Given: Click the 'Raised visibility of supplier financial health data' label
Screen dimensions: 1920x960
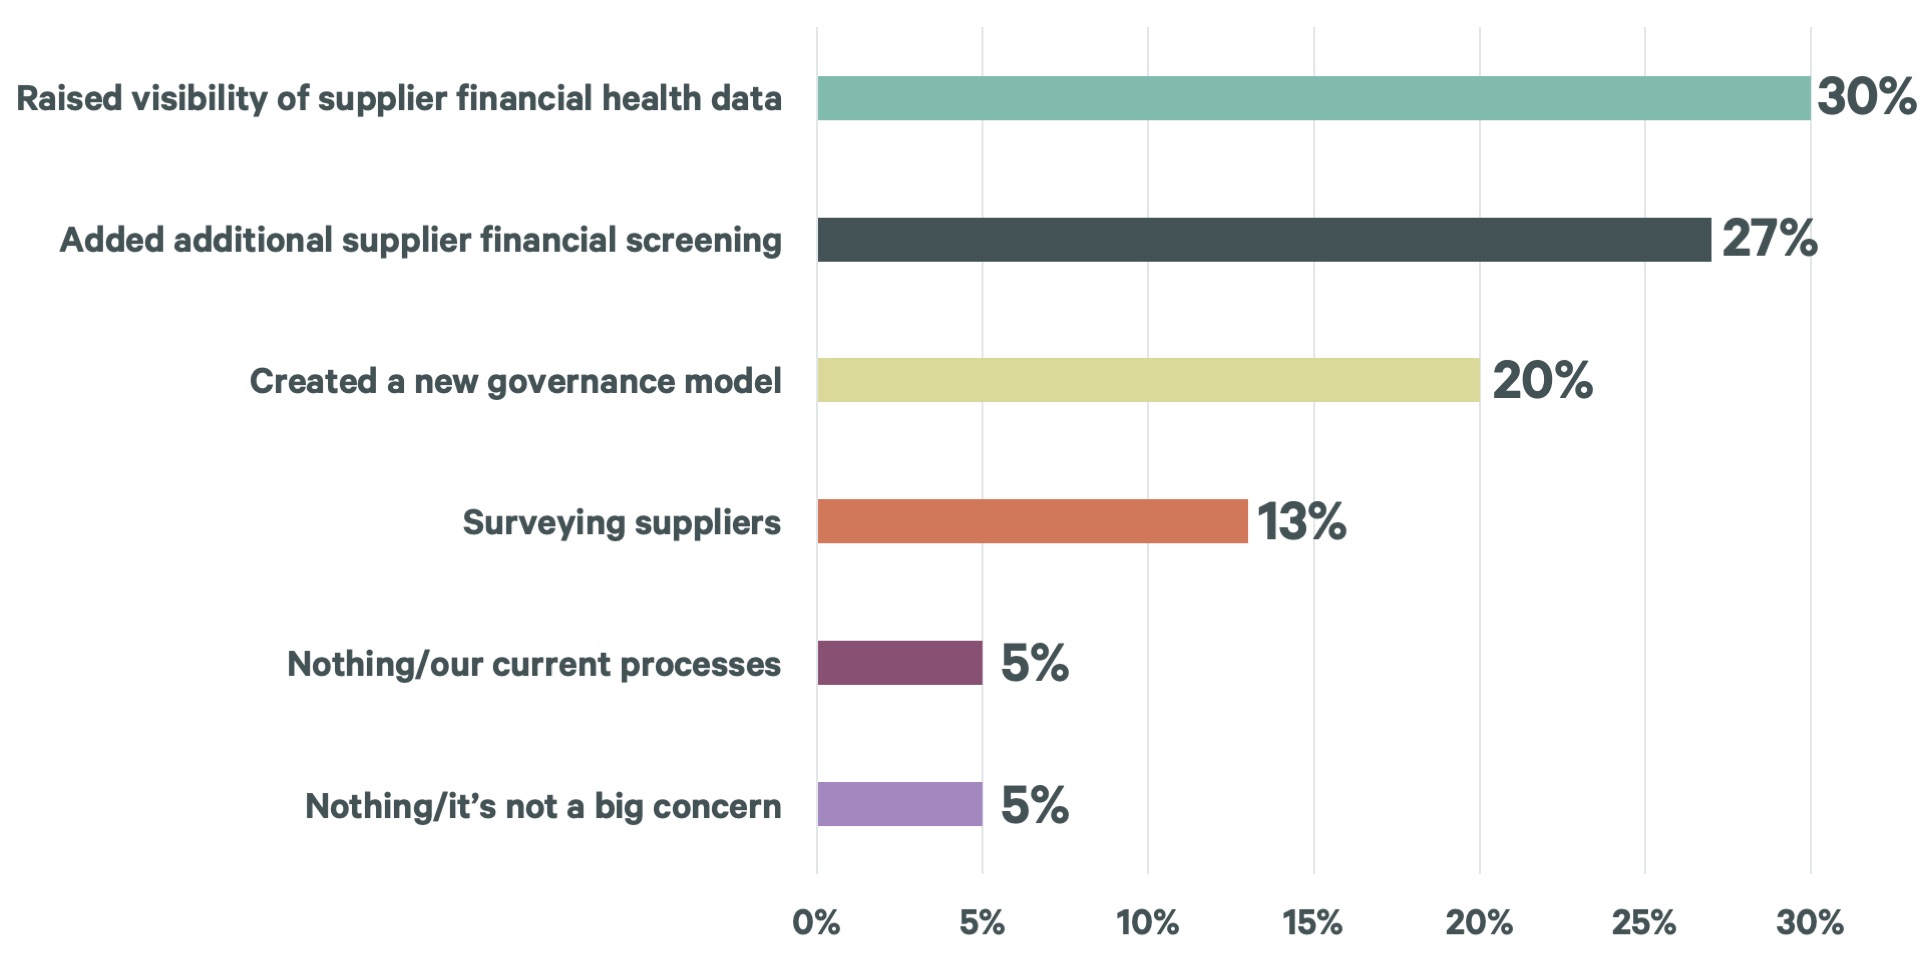Looking at the screenshot, I should coord(399,99).
